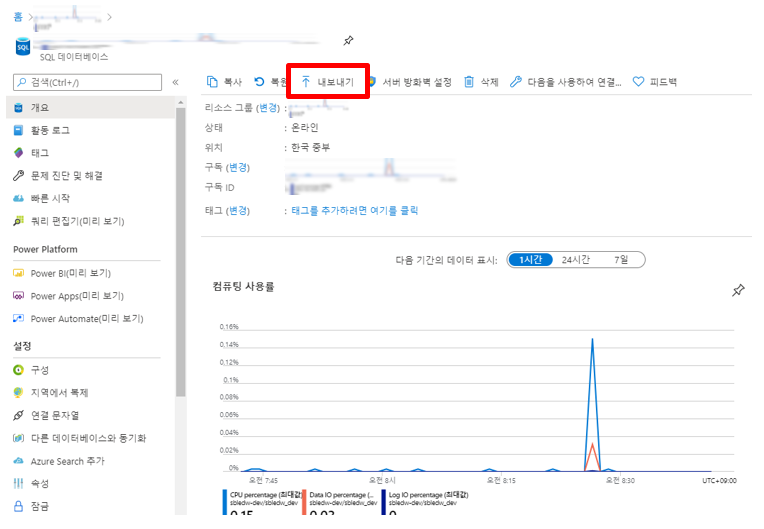Click the 내보내기 (export) button

click(327, 82)
